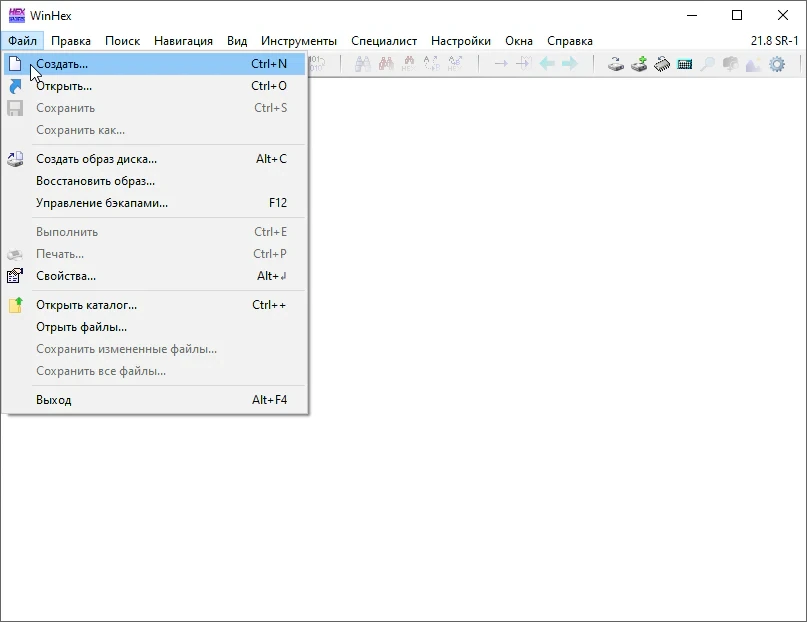The width and height of the screenshot is (807, 622).
Task: Open the Справка menu
Action: click(570, 41)
